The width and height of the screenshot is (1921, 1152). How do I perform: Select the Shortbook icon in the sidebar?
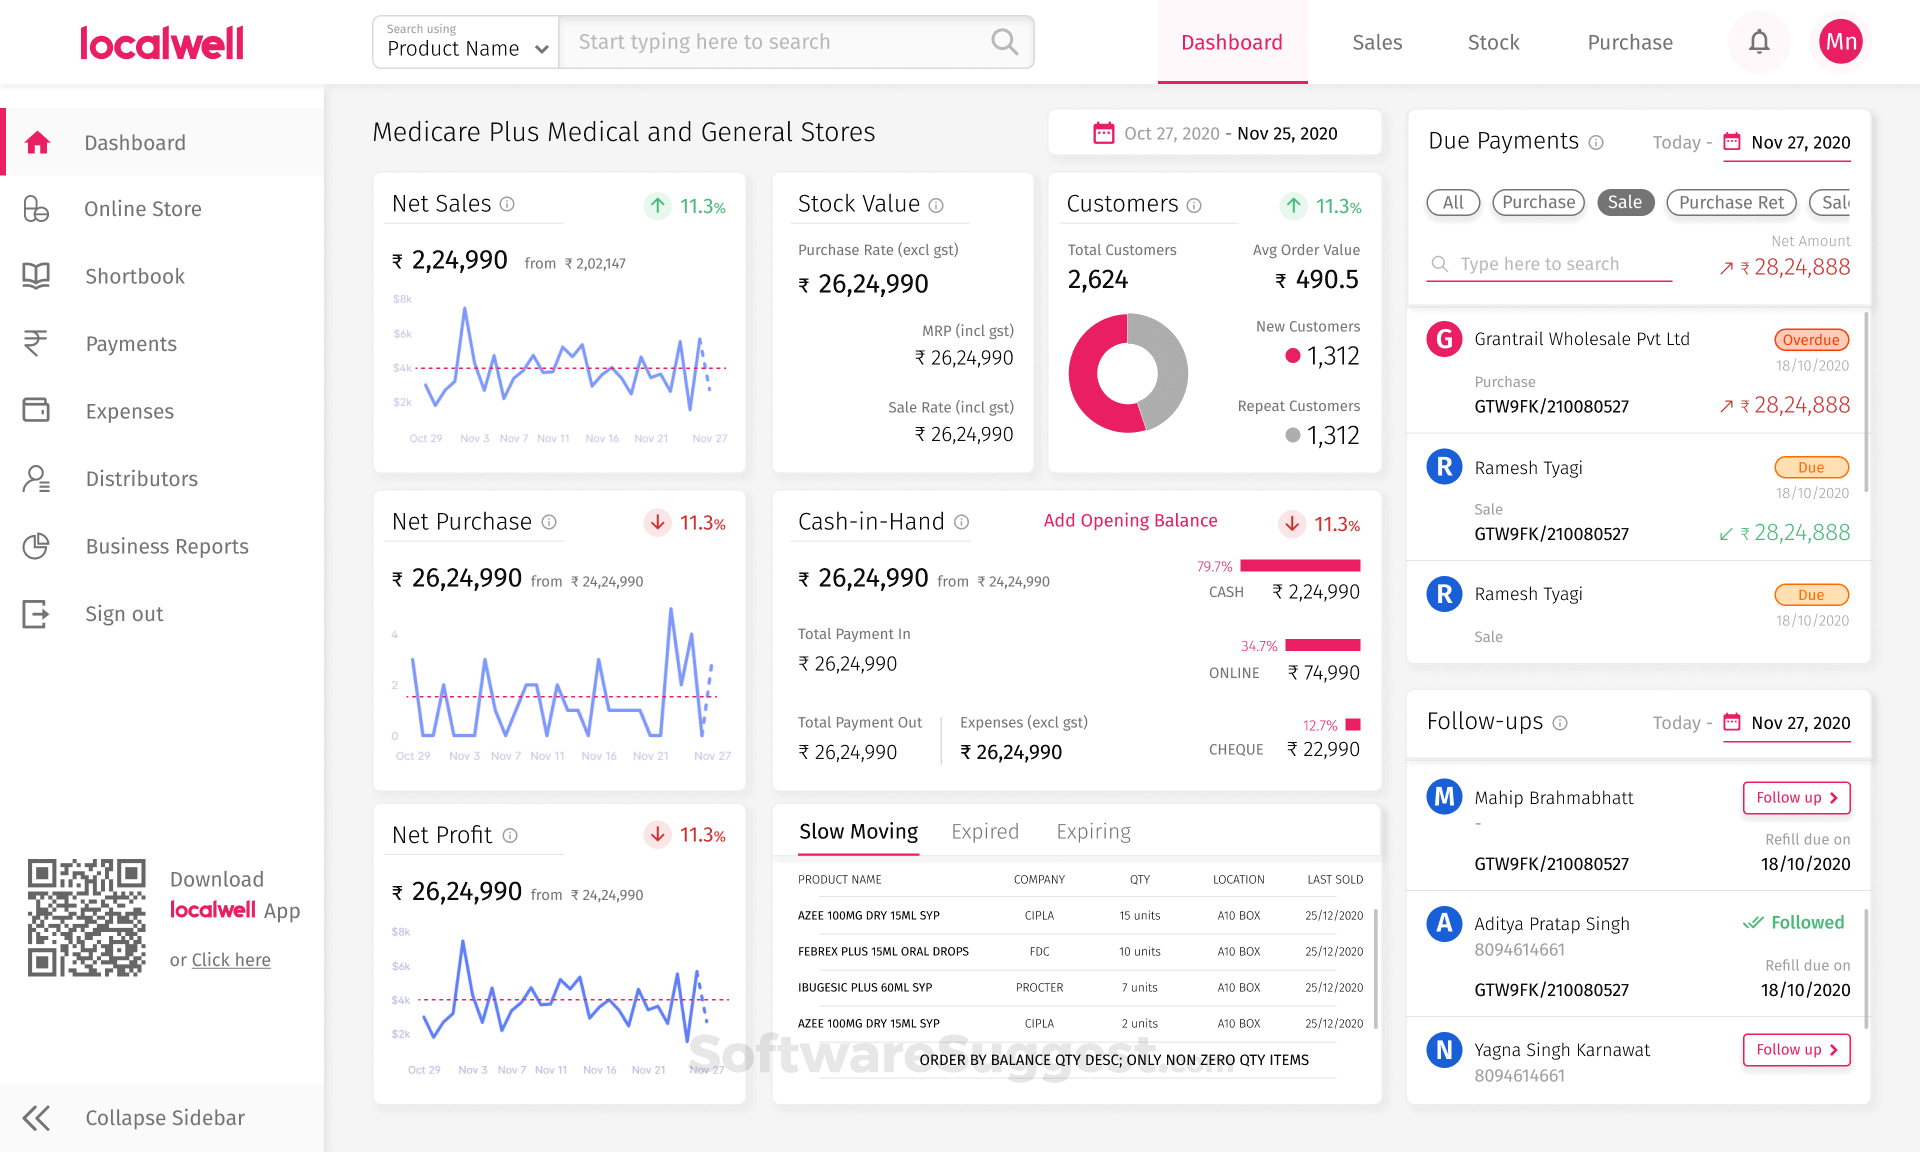coord(37,276)
